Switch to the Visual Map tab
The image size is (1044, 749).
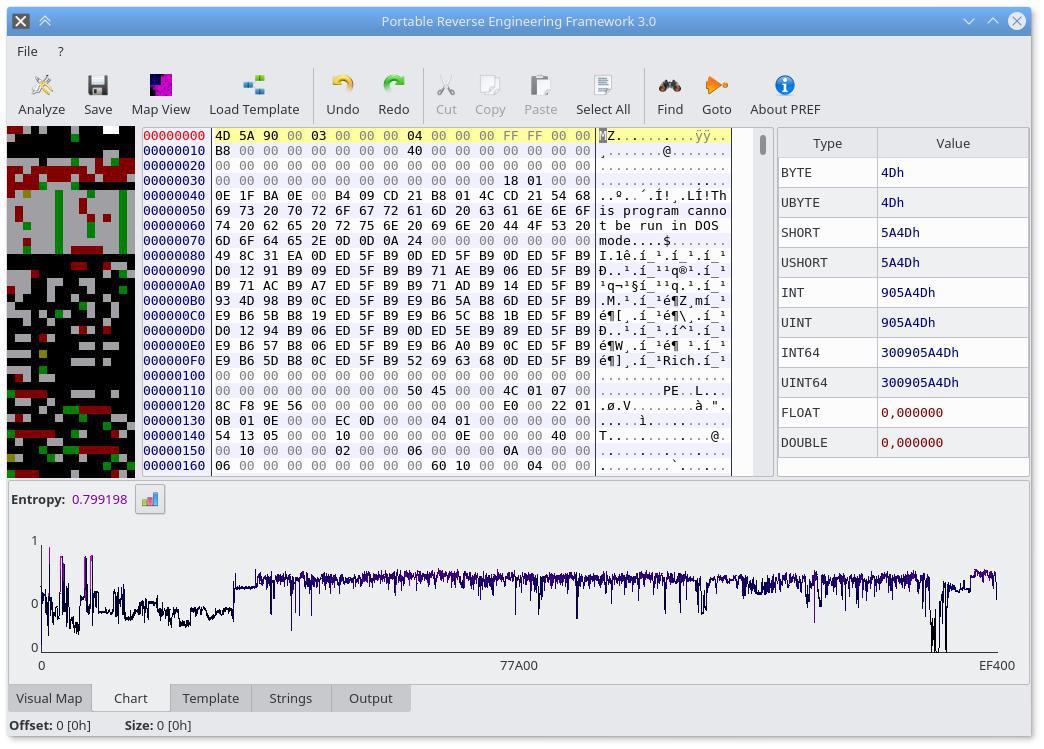pos(49,698)
